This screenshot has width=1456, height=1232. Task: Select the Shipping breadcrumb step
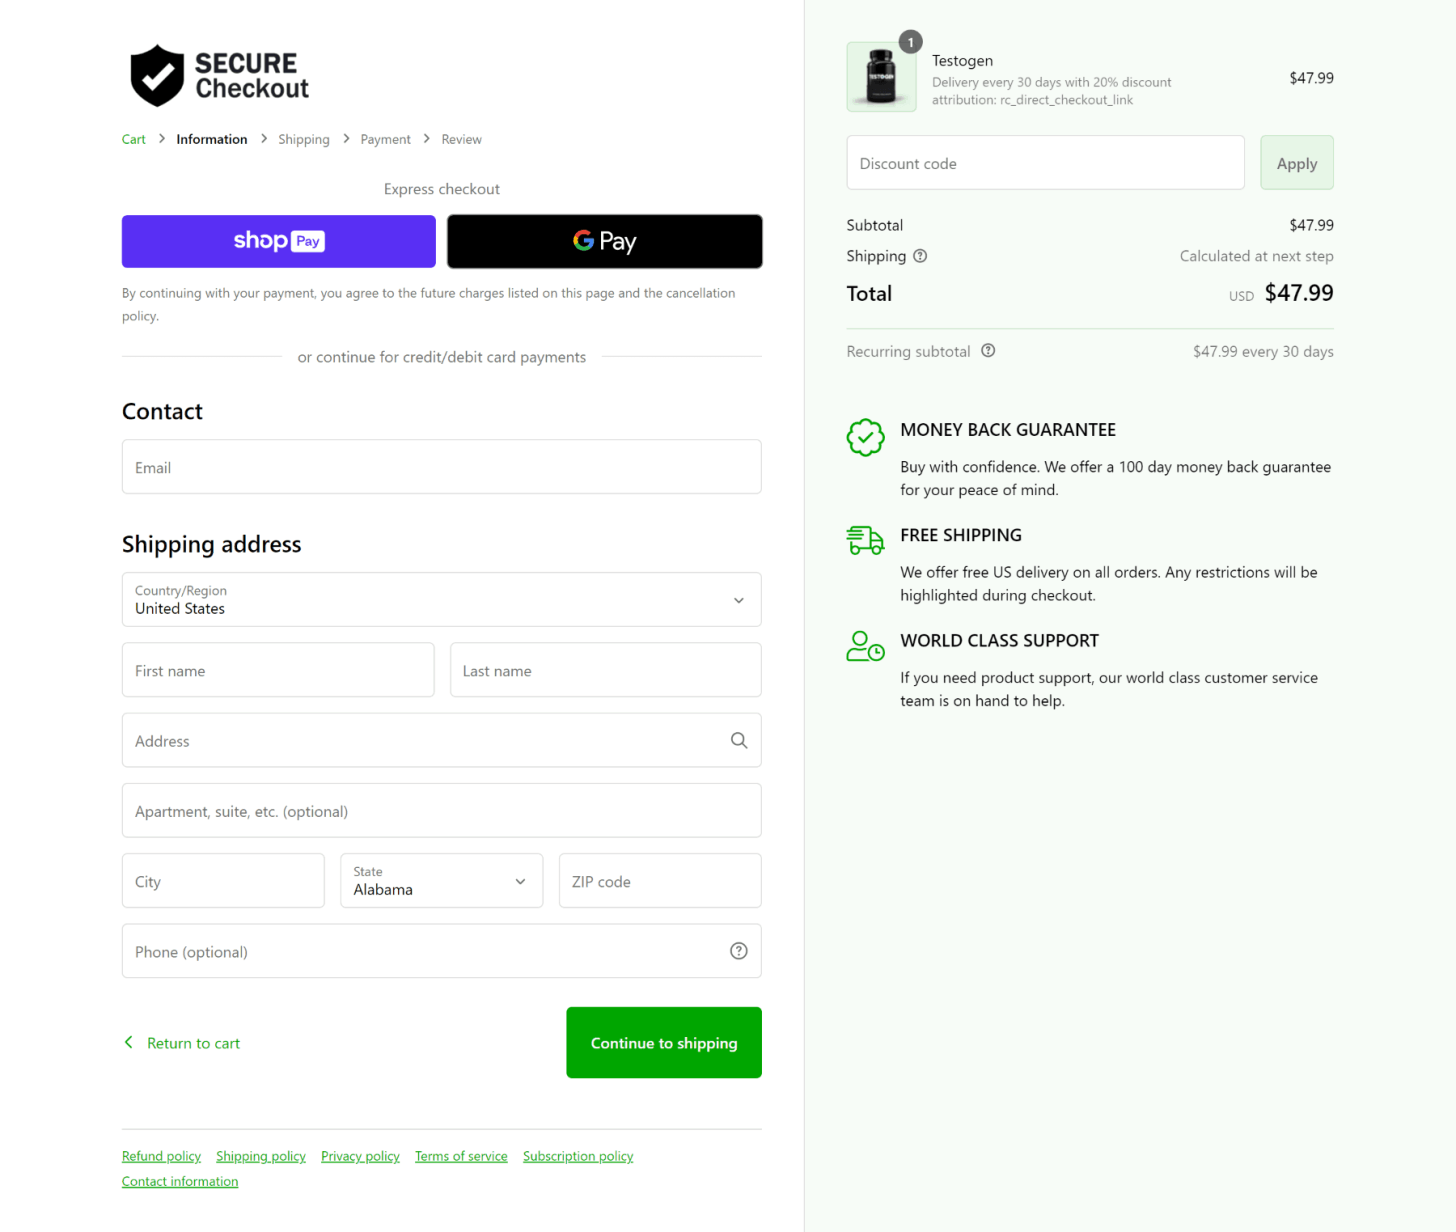303,140
